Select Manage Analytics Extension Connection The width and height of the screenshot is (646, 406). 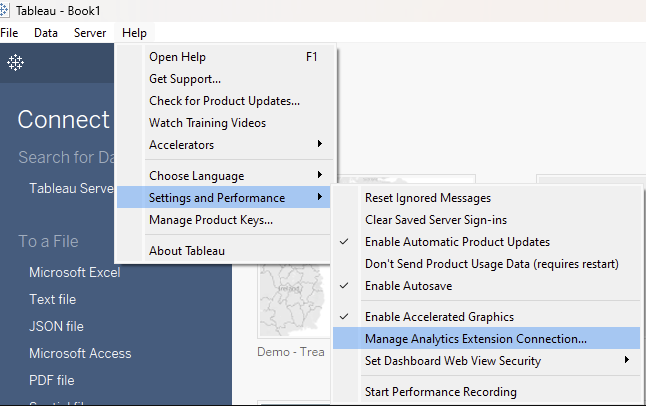(x=475, y=339)
